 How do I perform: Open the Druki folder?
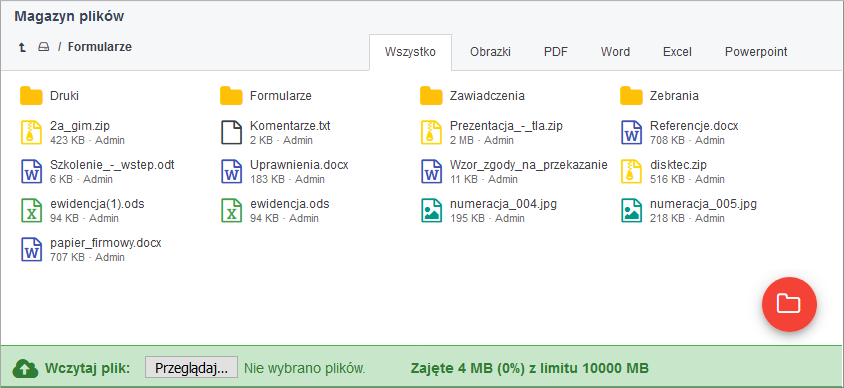(50, 96)
